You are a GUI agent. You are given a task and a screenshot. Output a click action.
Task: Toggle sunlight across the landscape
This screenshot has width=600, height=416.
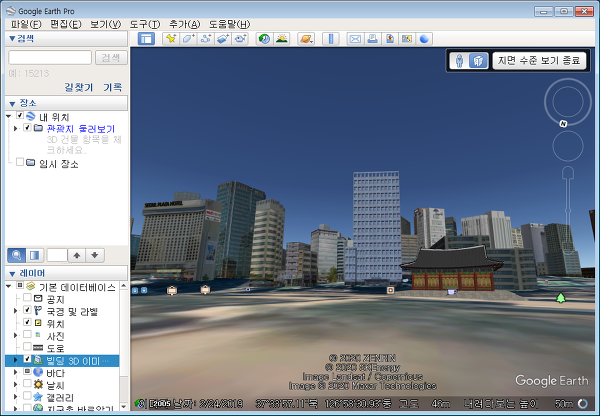(x=282, y=39)
